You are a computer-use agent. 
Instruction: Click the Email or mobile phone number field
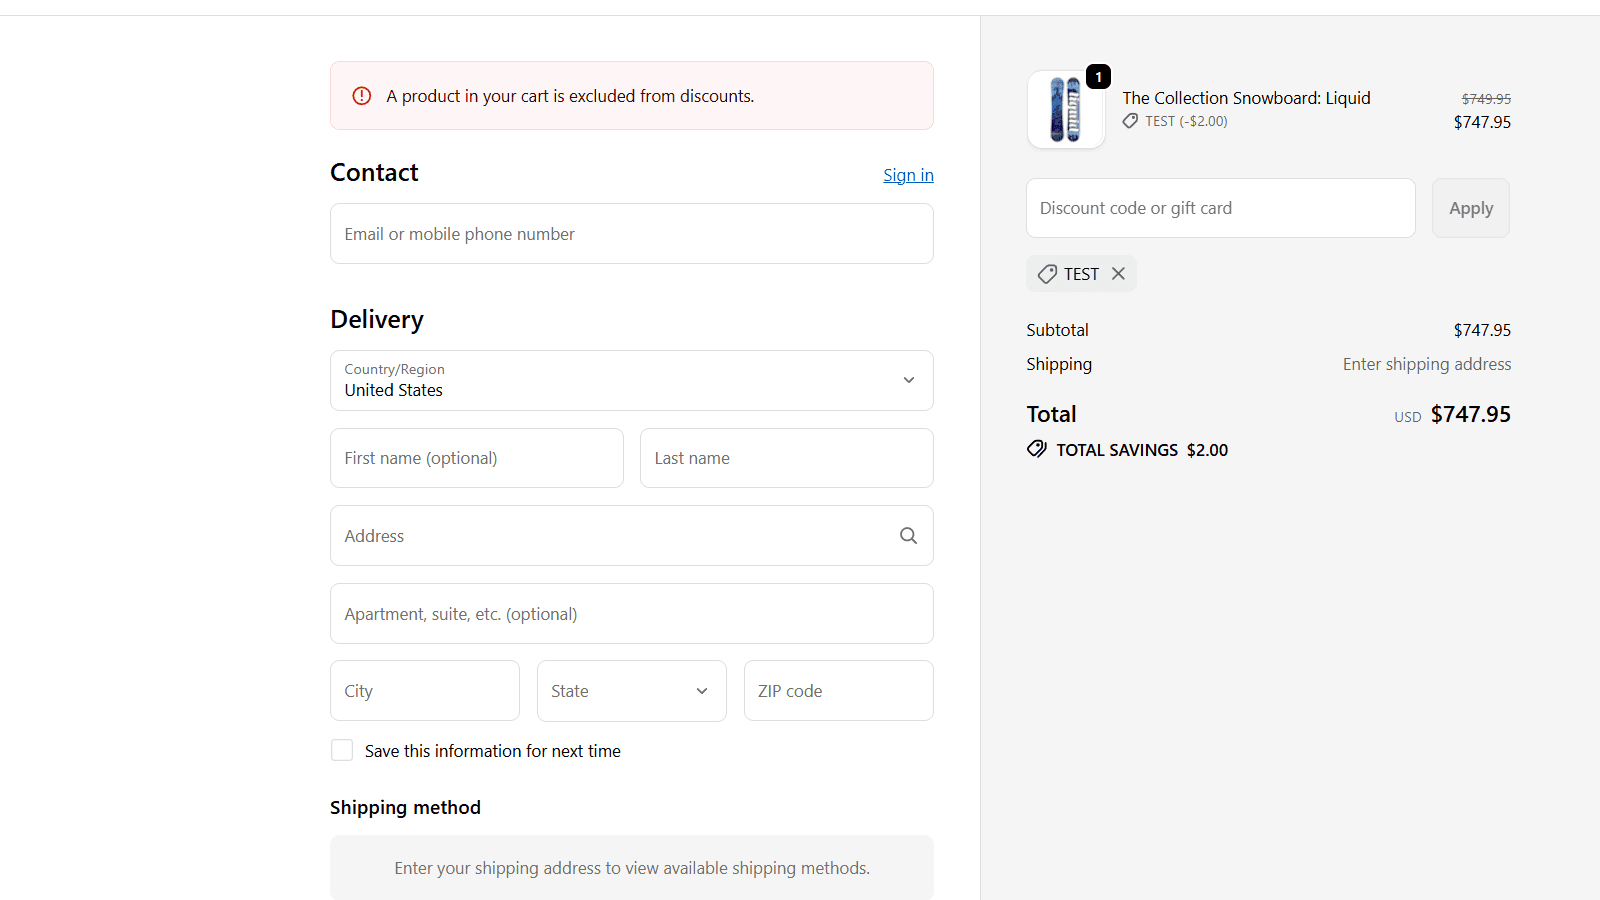click(631, 233)
